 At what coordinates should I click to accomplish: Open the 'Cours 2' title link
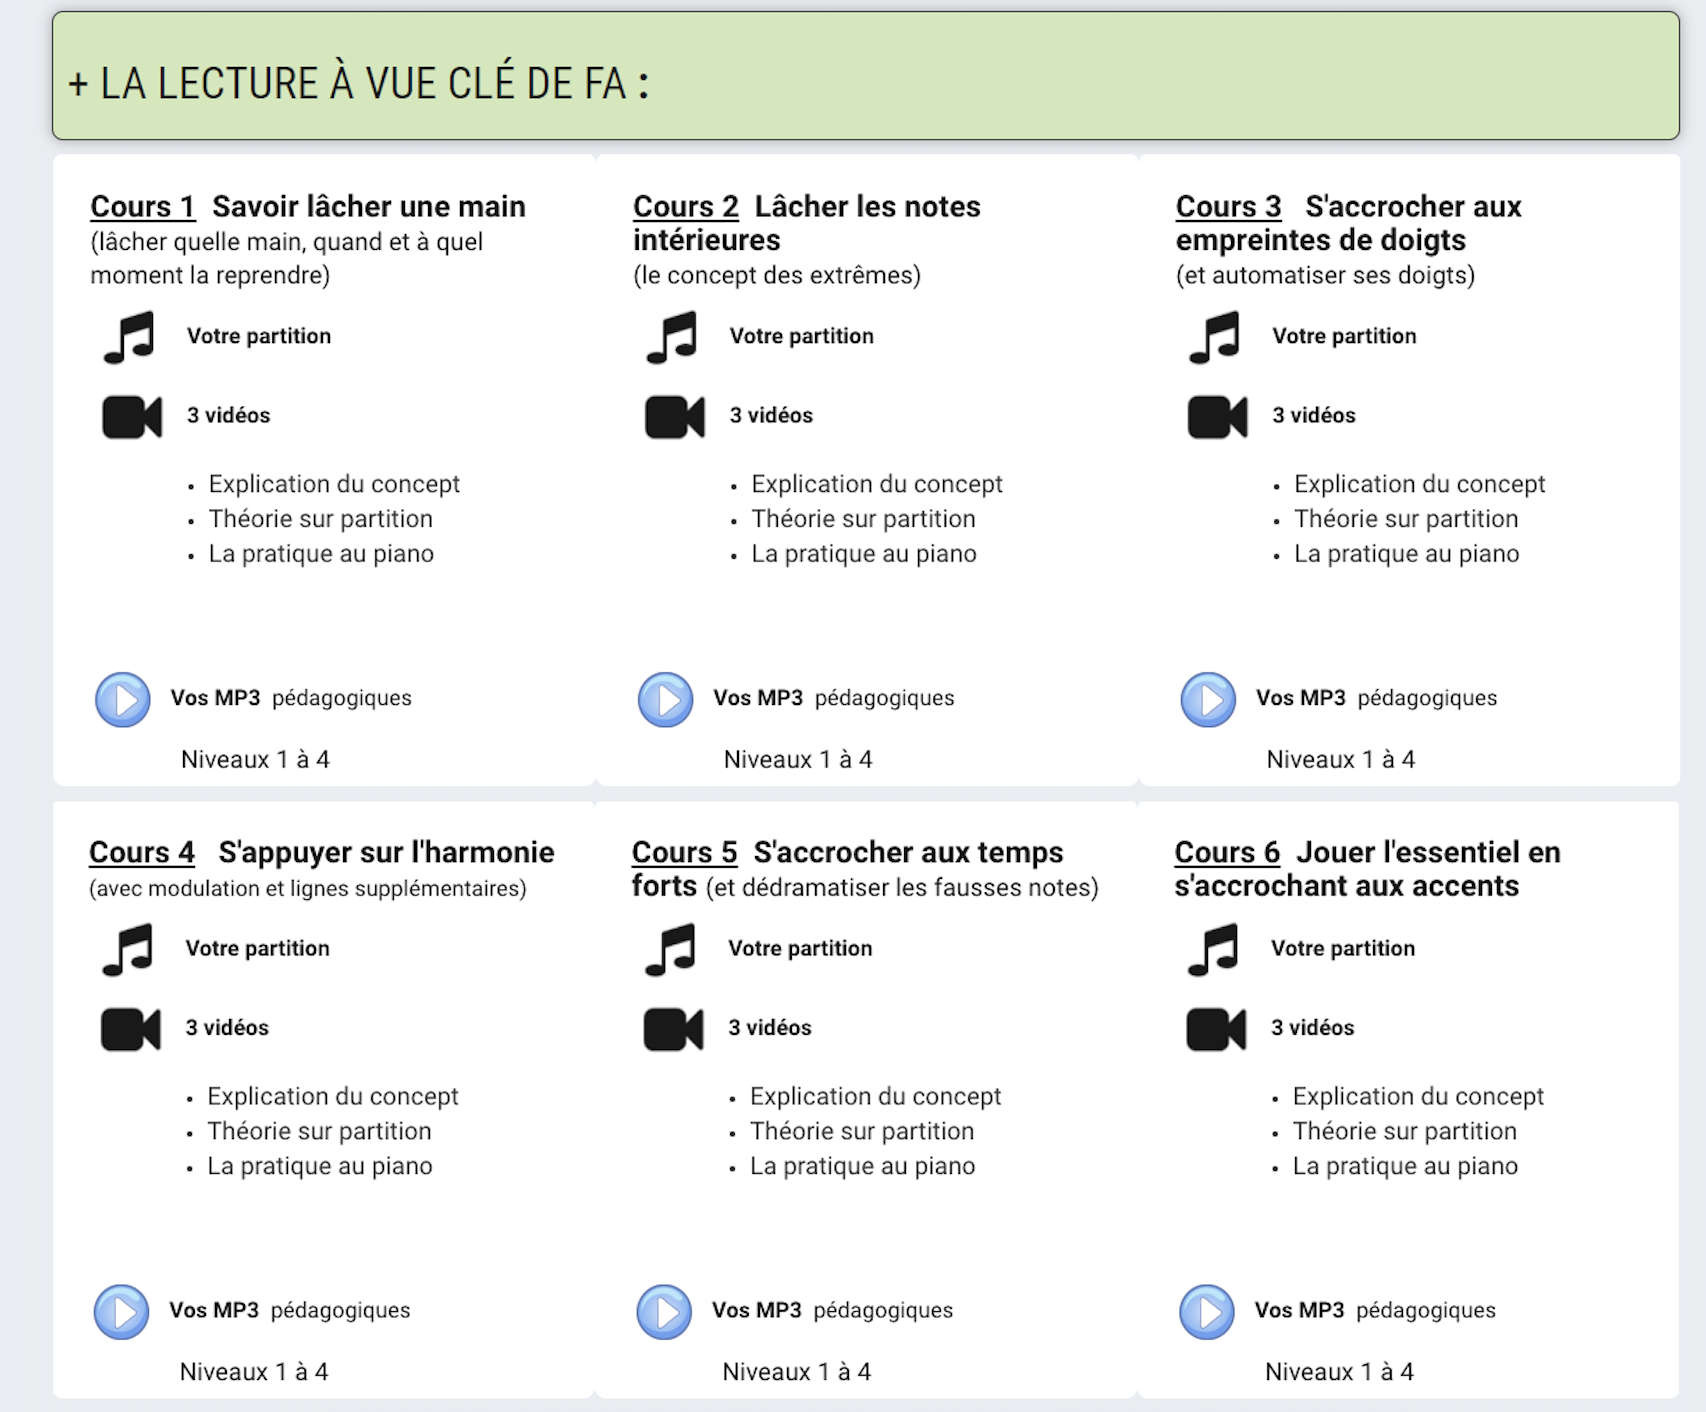pos(685,207)
